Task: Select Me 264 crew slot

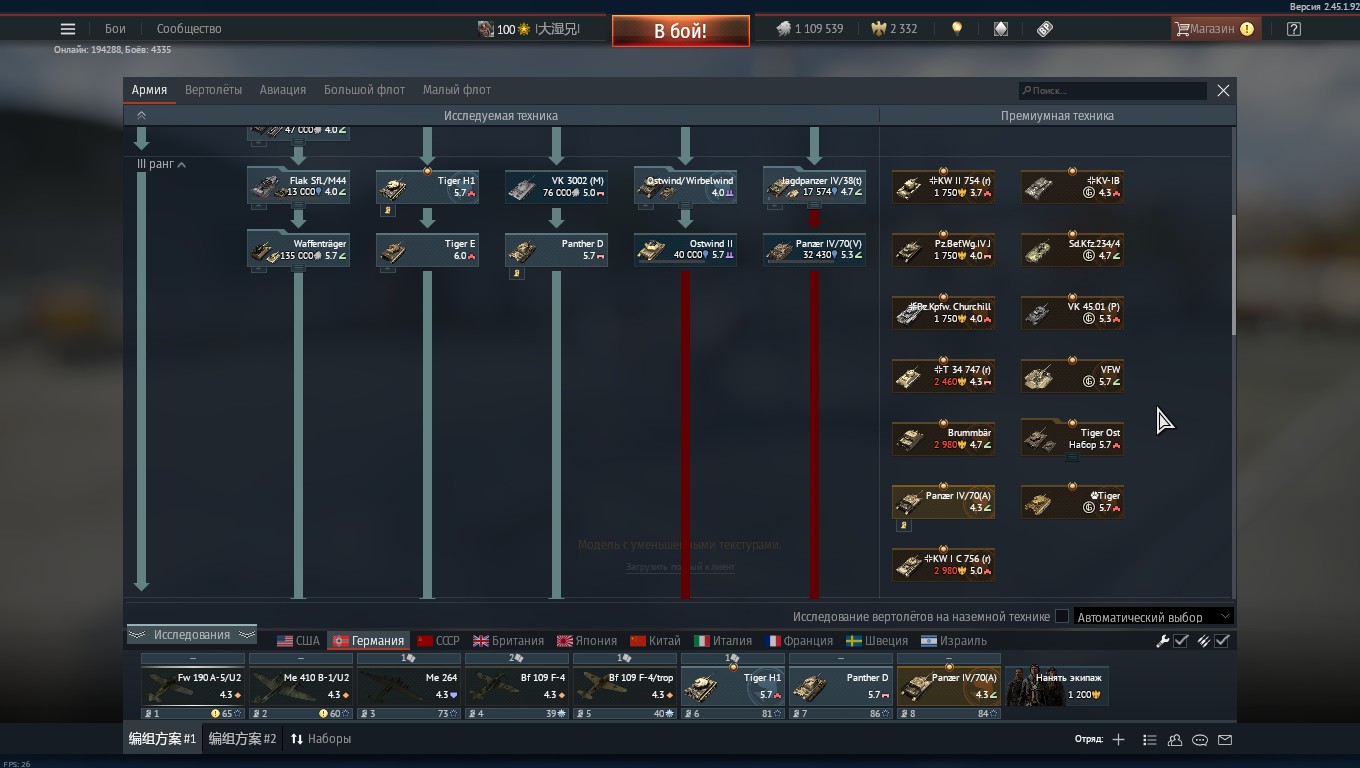Action: pos(408,686)
